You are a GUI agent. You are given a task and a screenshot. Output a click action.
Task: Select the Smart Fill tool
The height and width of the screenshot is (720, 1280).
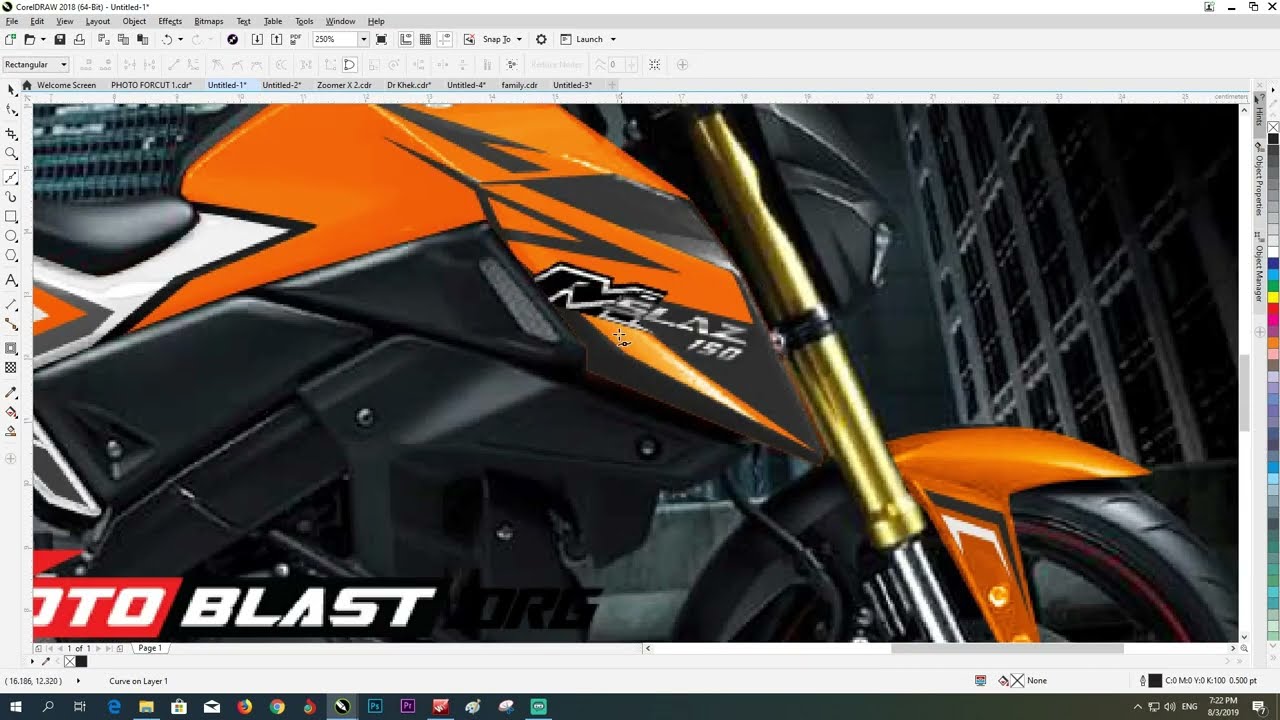[11, 432]
